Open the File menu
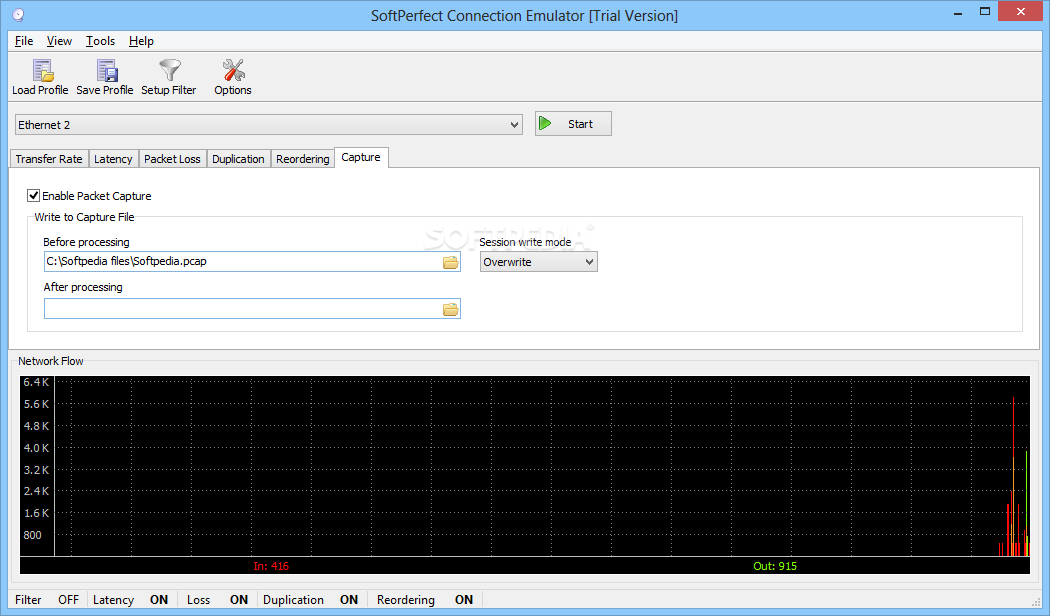This screenshot has height=616, width=1050. tap(24, 41)
